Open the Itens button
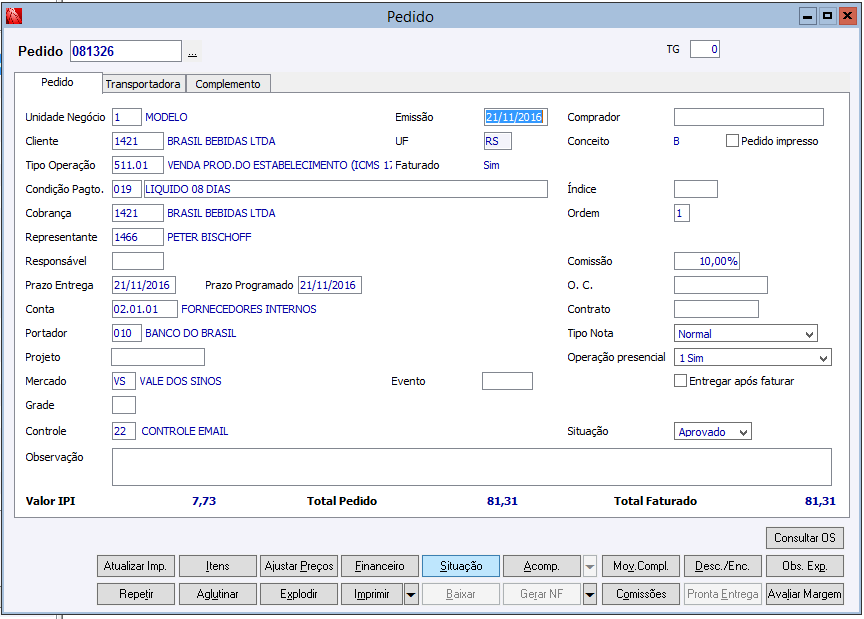This screenshot has height=619, width=864. click(x=218, y=566)
